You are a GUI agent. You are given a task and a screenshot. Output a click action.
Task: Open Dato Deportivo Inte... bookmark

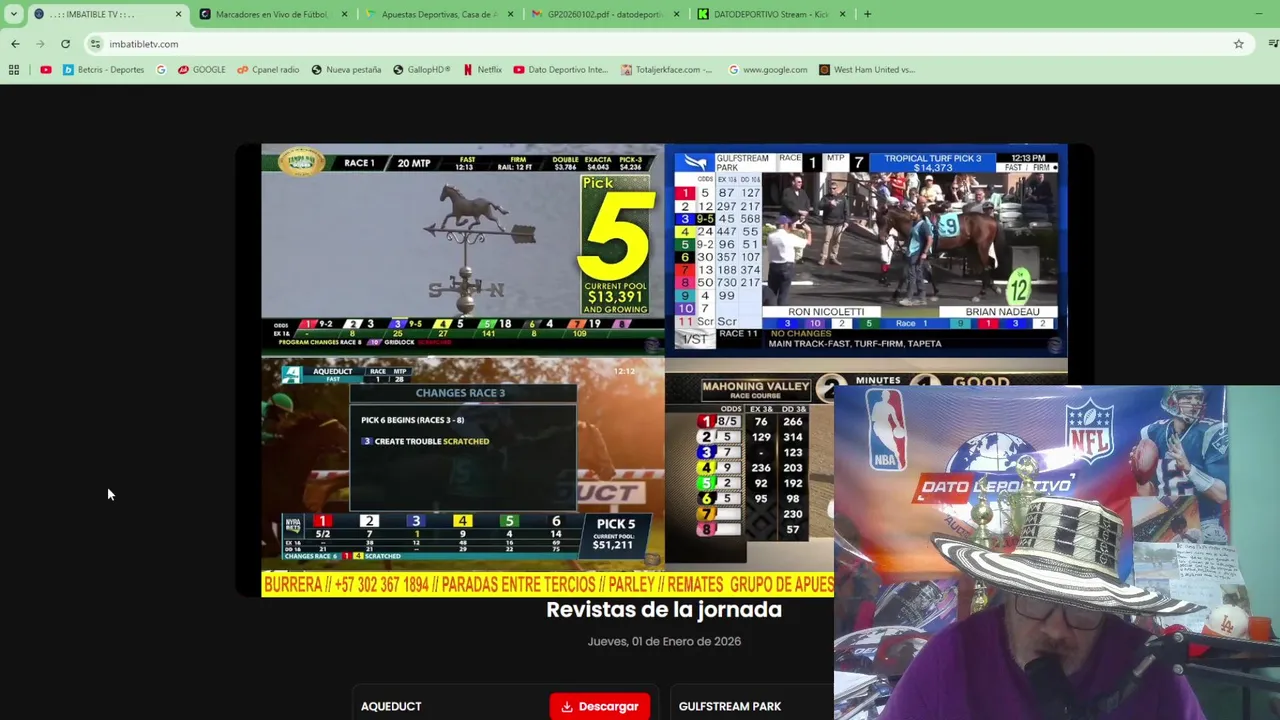560,70
